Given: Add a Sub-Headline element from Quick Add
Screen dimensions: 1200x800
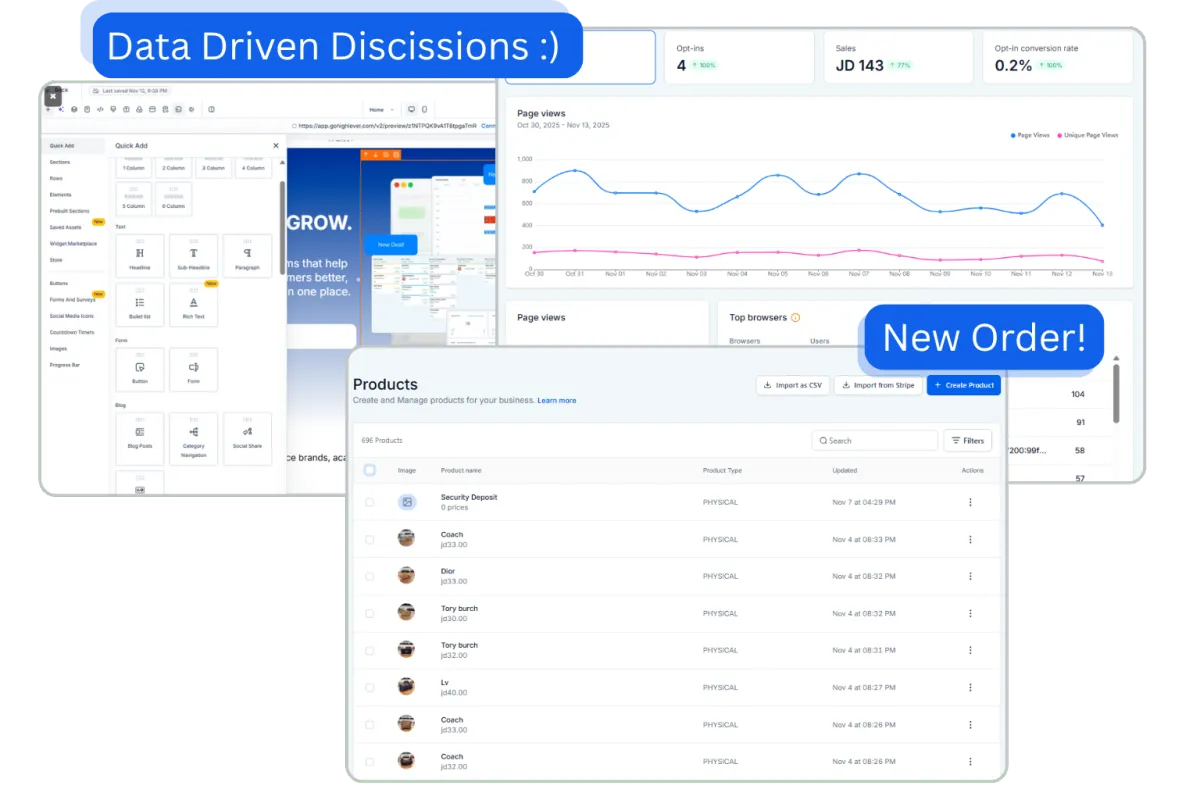Looking at the screenshot, I should (193, 257).
